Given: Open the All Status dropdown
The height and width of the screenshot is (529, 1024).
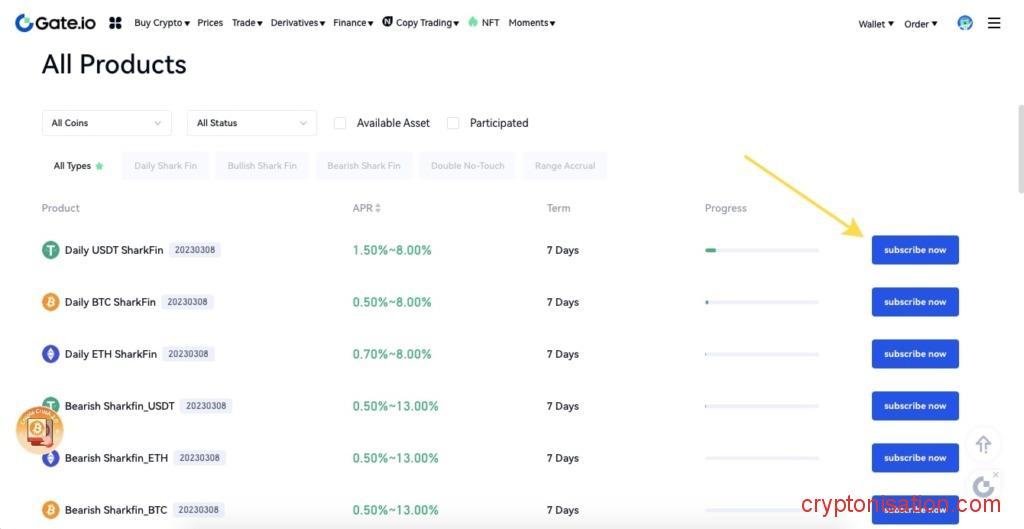Looking at the screenshot, I should coord(251,123).
